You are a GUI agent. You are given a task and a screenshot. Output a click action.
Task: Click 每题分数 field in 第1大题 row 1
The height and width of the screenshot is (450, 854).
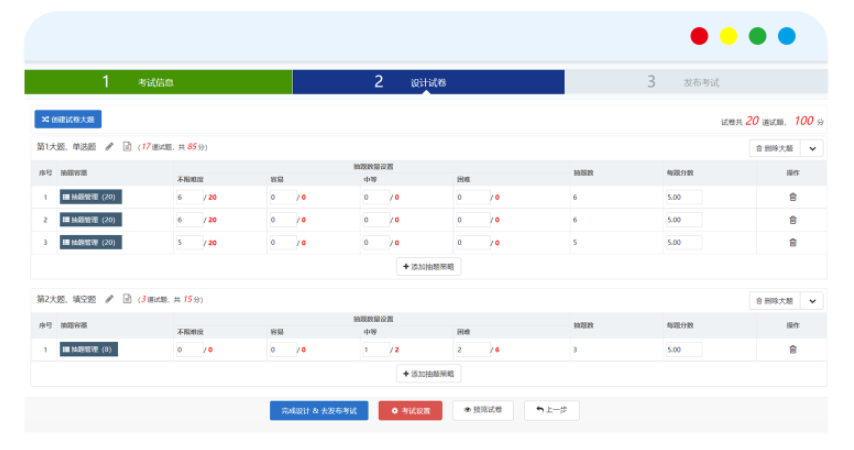683,197
